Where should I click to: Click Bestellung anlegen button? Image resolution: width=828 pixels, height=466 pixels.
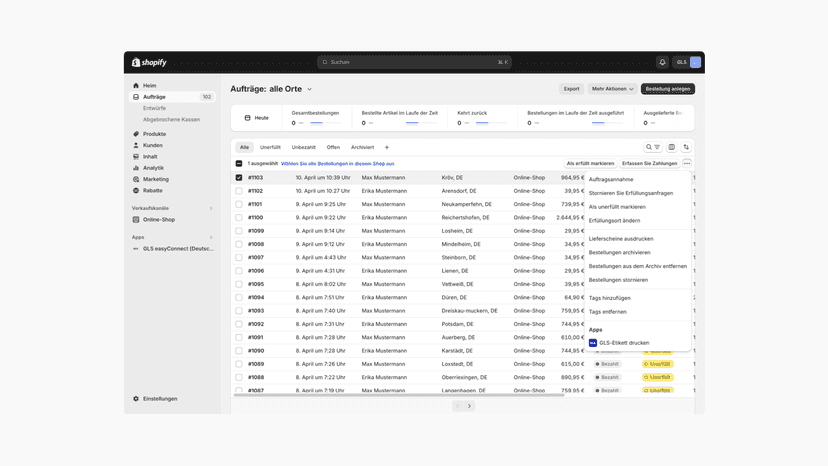667,89
